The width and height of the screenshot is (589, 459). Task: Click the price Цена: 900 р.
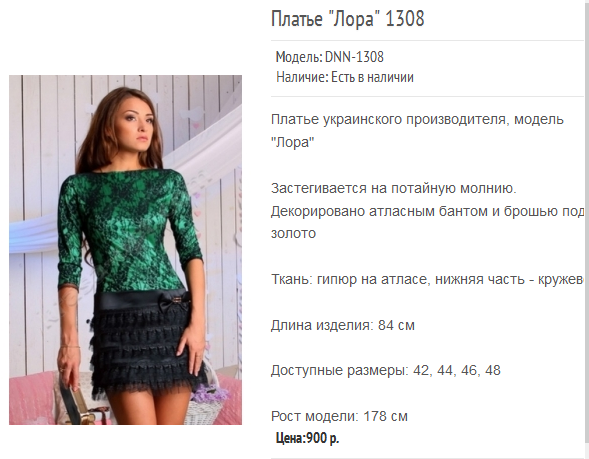coord(307,438)
